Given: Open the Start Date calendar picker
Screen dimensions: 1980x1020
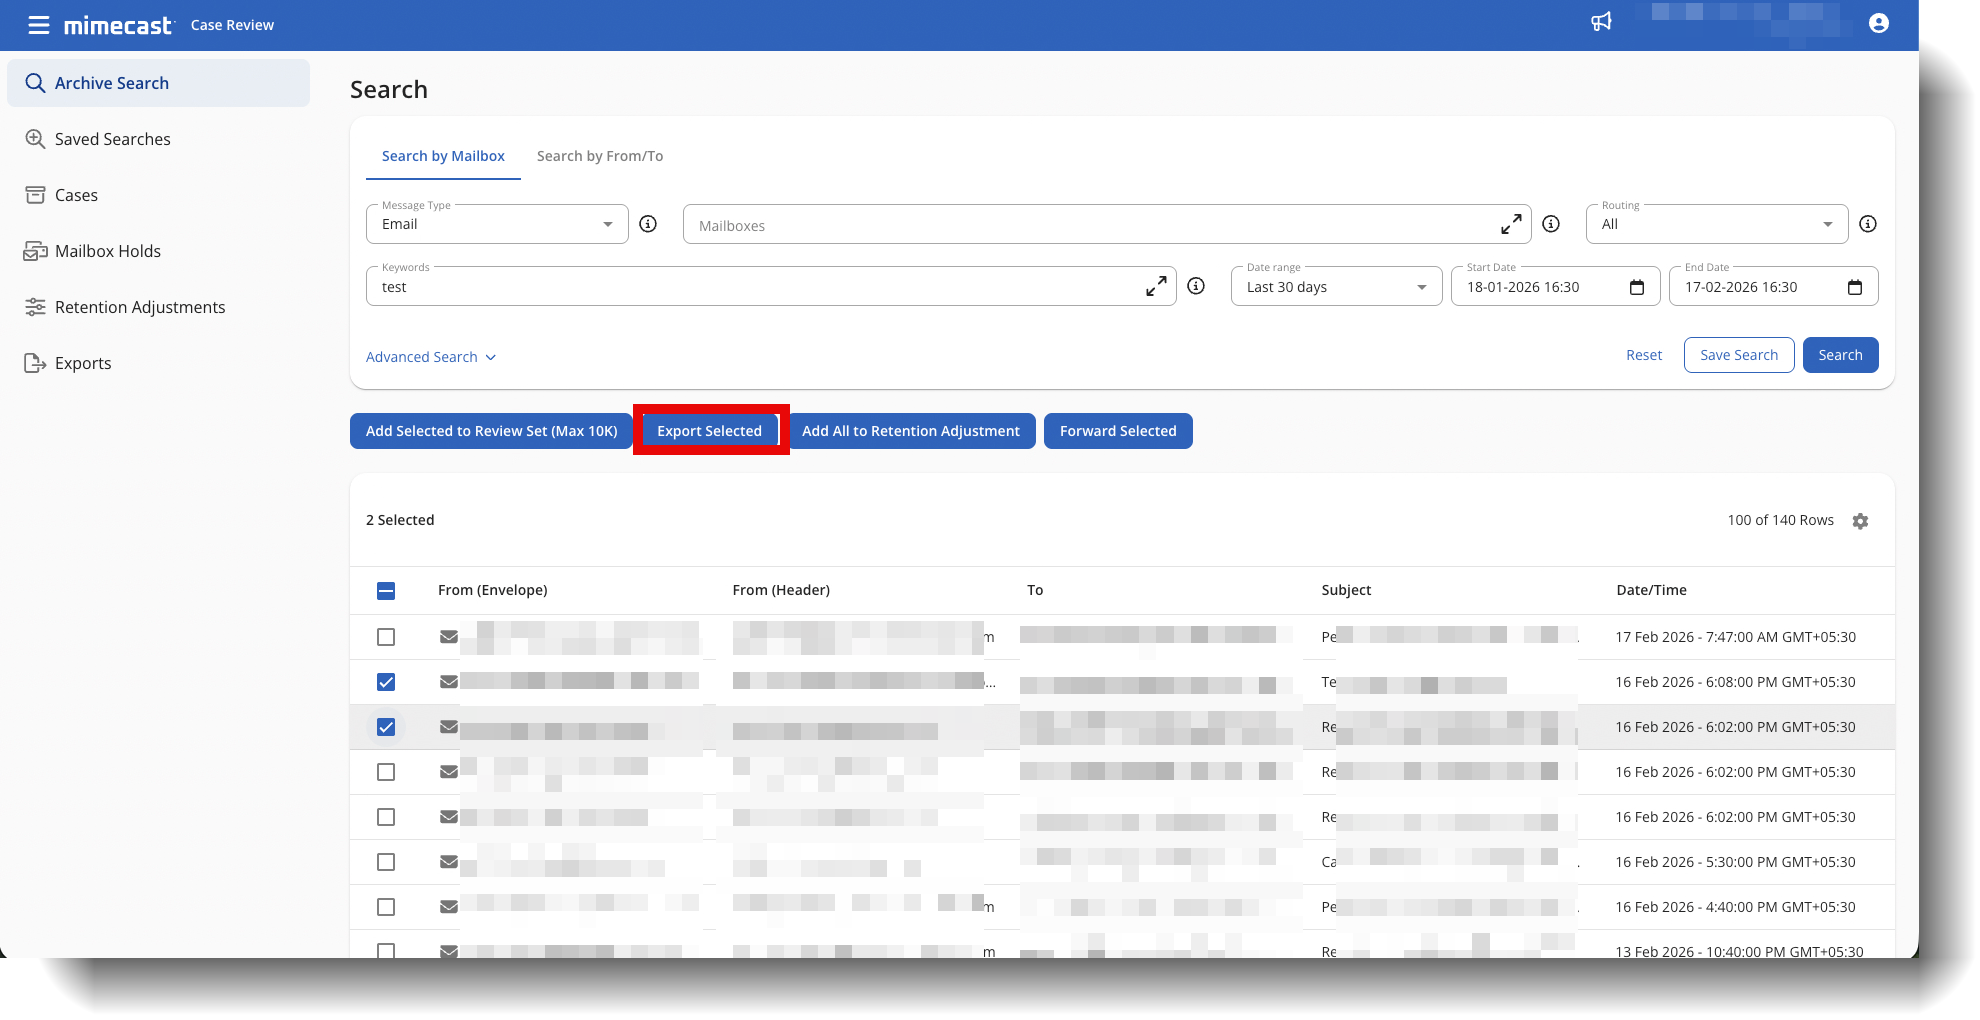Looking at the screenshot, I should [1637, 288].
